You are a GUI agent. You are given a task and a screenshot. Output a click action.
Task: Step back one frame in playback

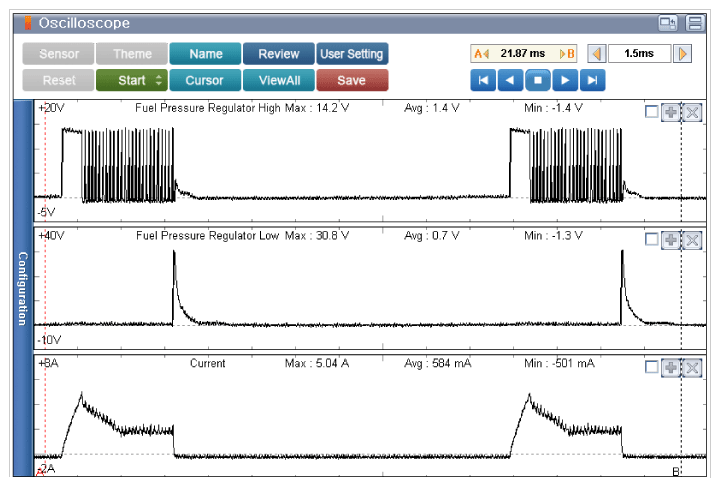(x=510, y=80)
